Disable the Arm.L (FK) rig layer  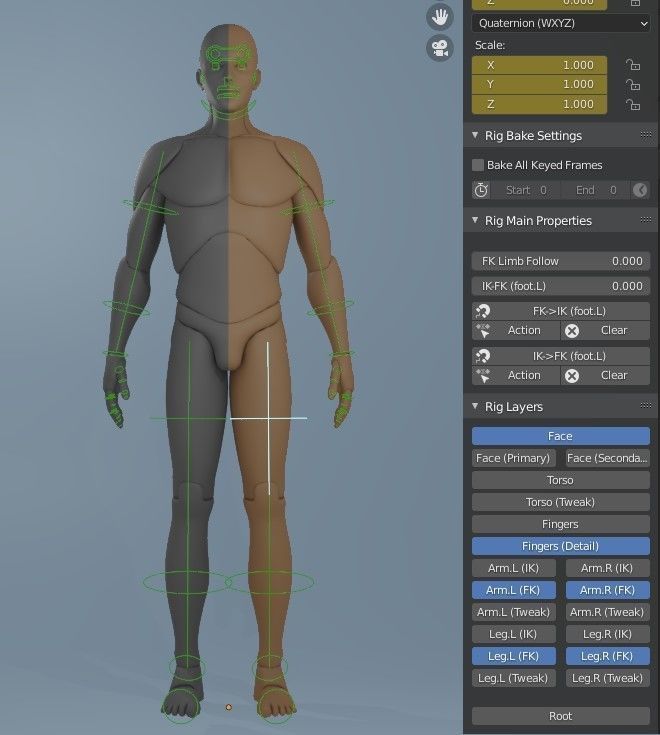tap(514, 590)
